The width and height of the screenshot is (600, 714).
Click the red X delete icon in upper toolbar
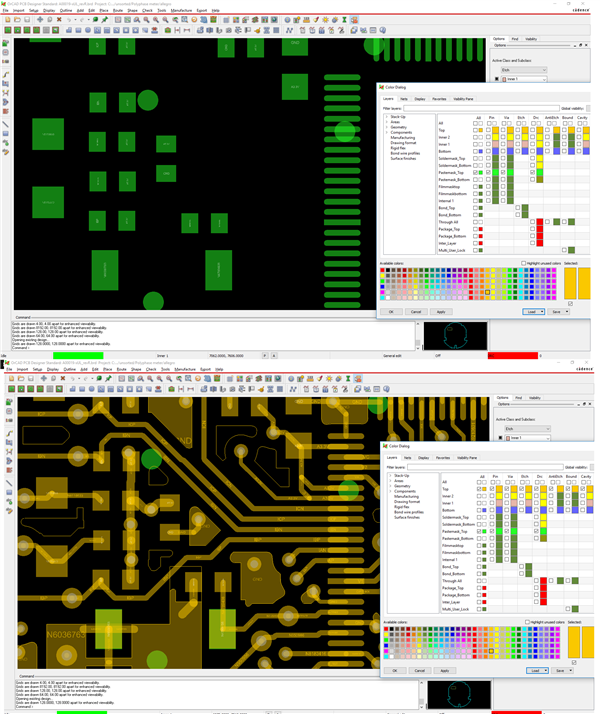pyautogui.click(x=59, y=19)
